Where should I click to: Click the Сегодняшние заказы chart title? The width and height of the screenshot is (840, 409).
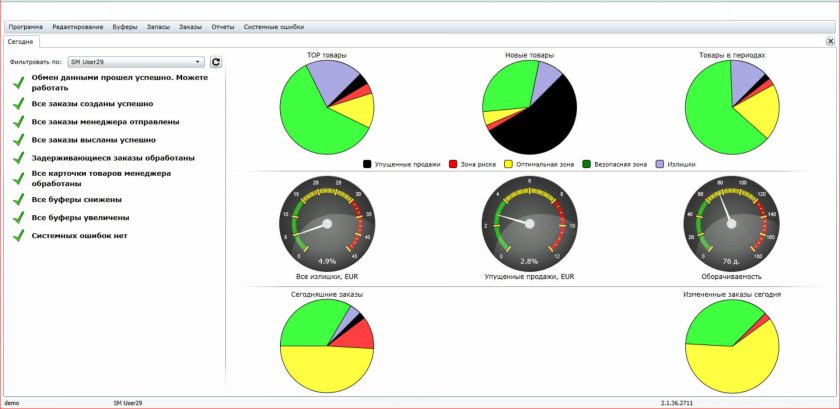[327, 294]
